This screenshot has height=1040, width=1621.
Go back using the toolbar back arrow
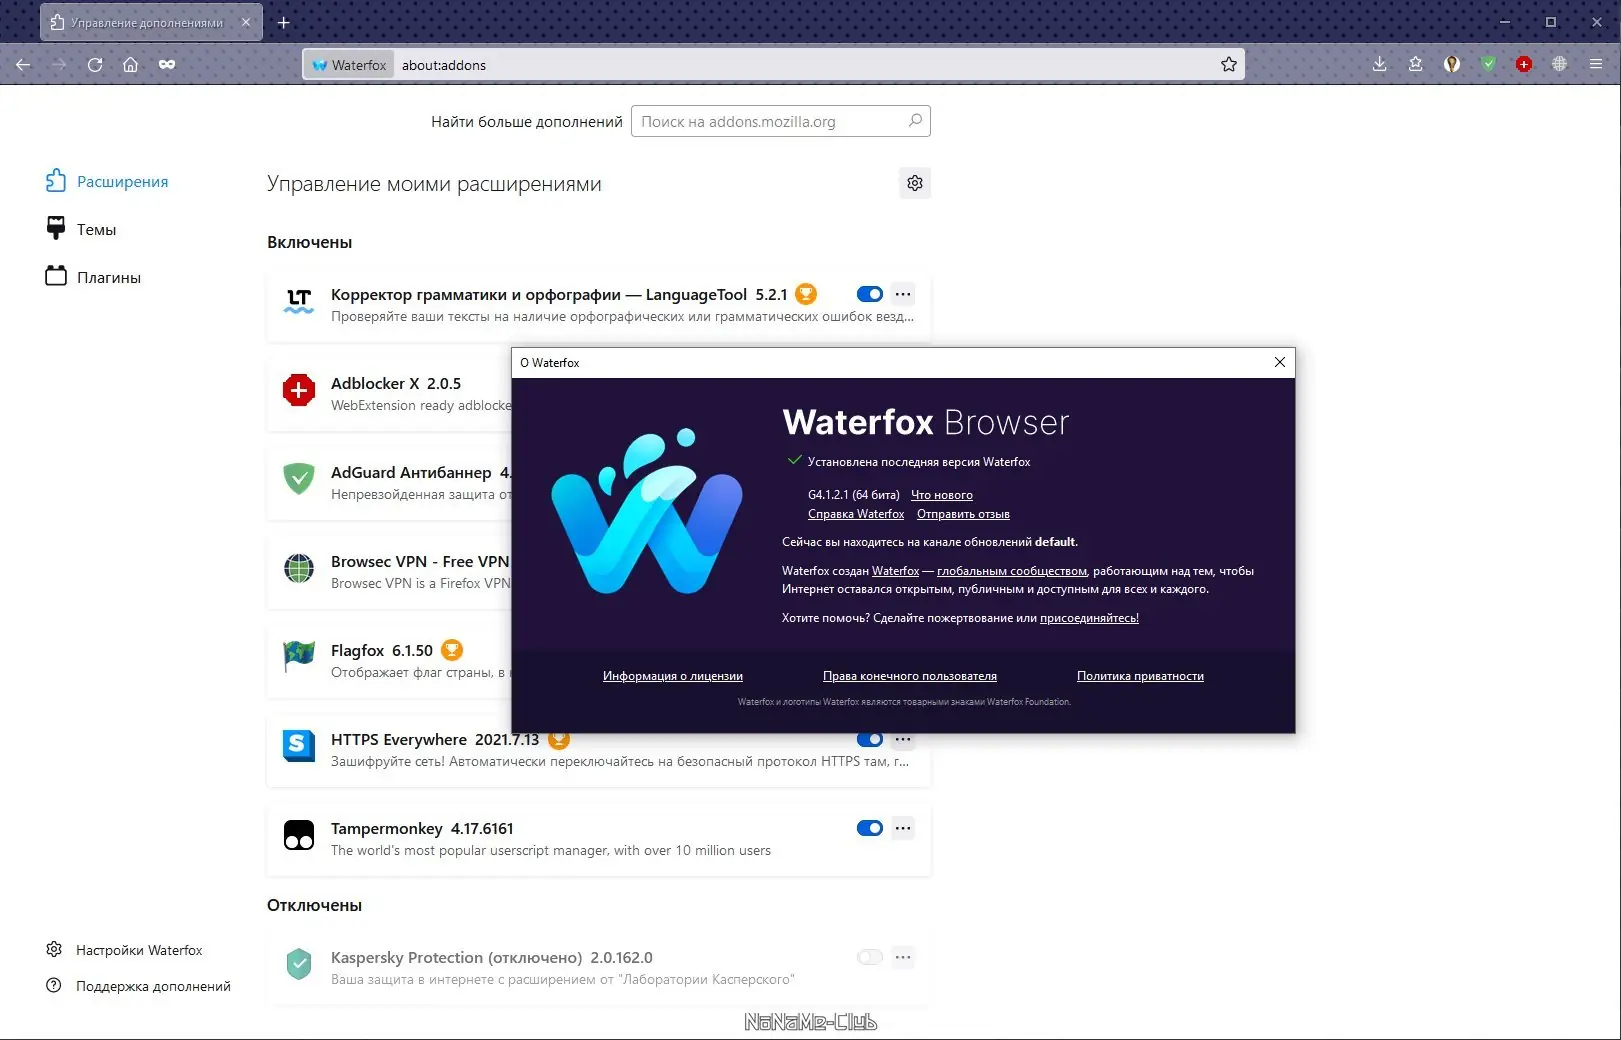23,65
